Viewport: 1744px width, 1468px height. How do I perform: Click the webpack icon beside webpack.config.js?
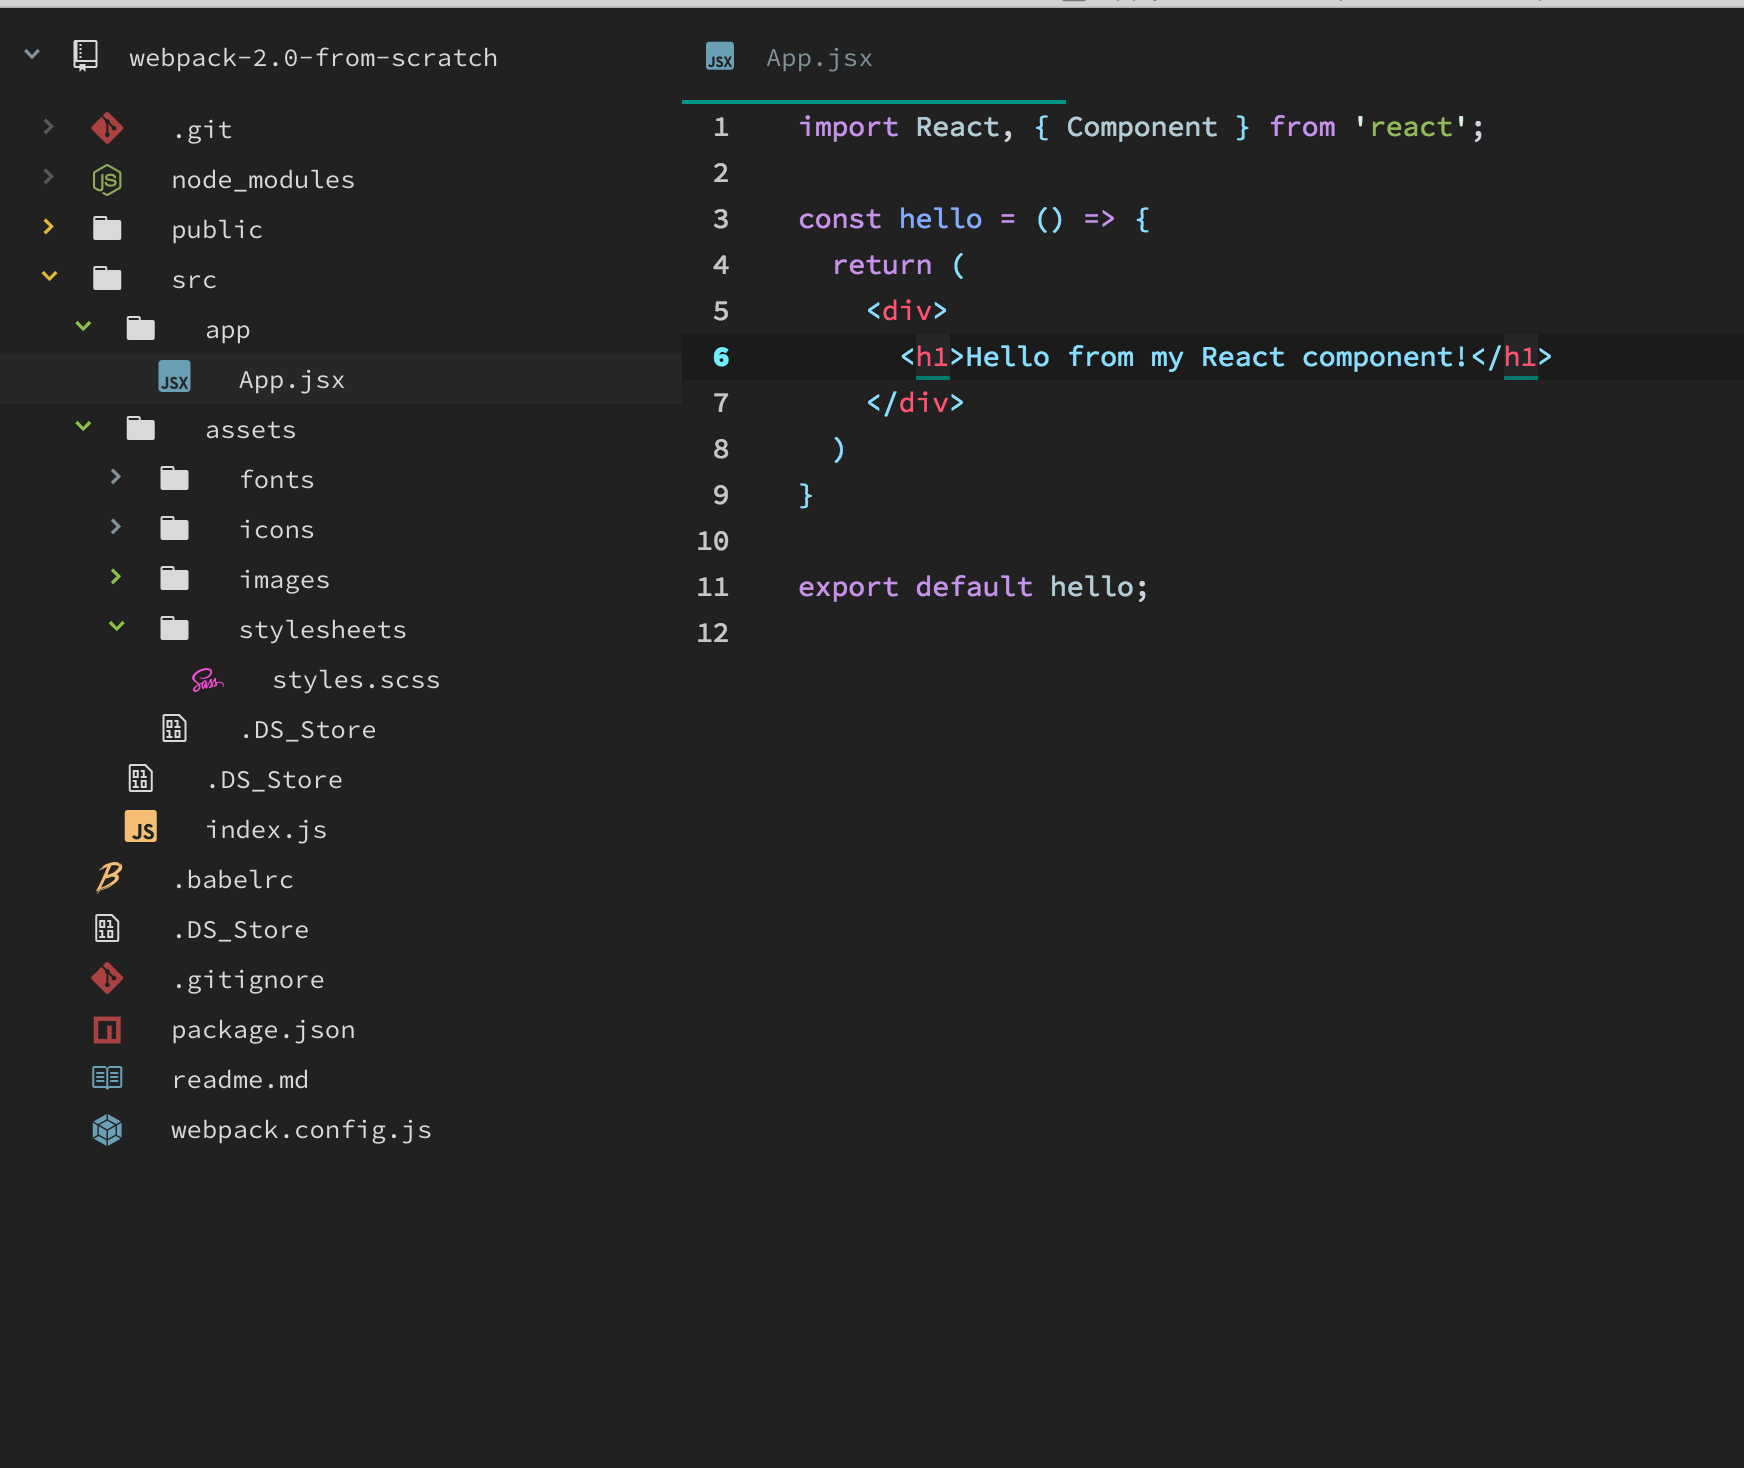107,1129
